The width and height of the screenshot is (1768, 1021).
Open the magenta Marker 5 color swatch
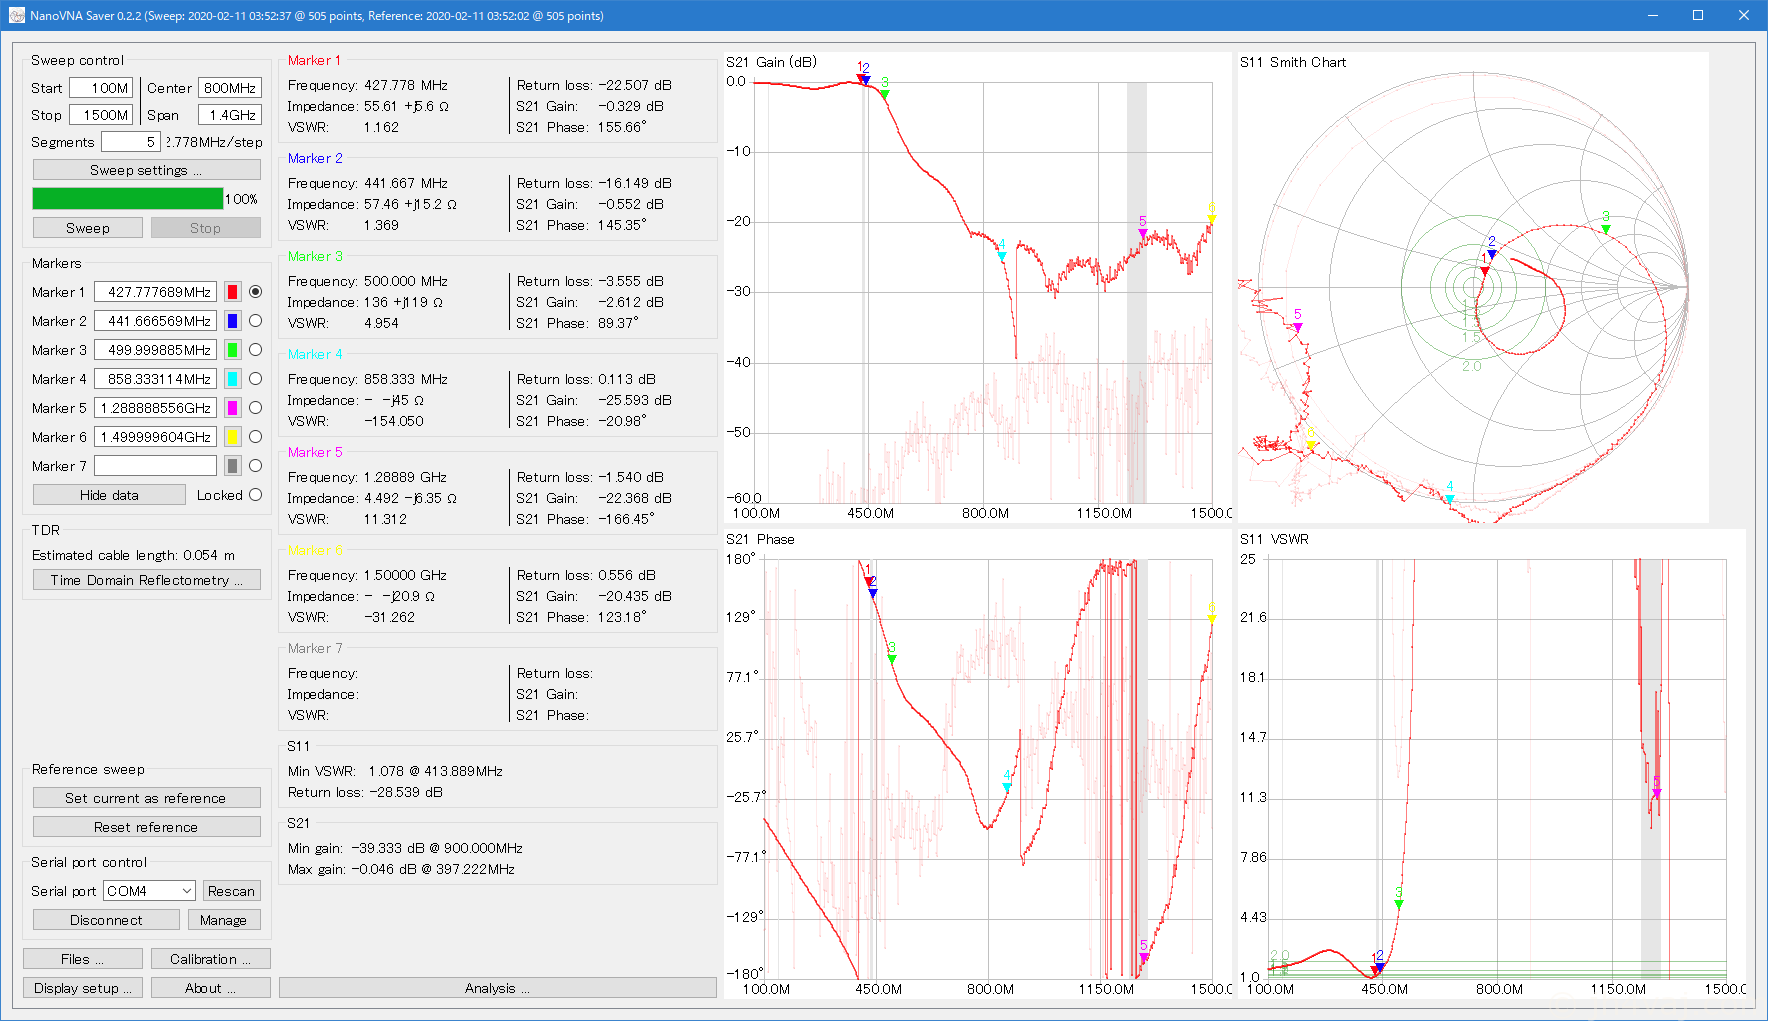click(x=232, y=408)
